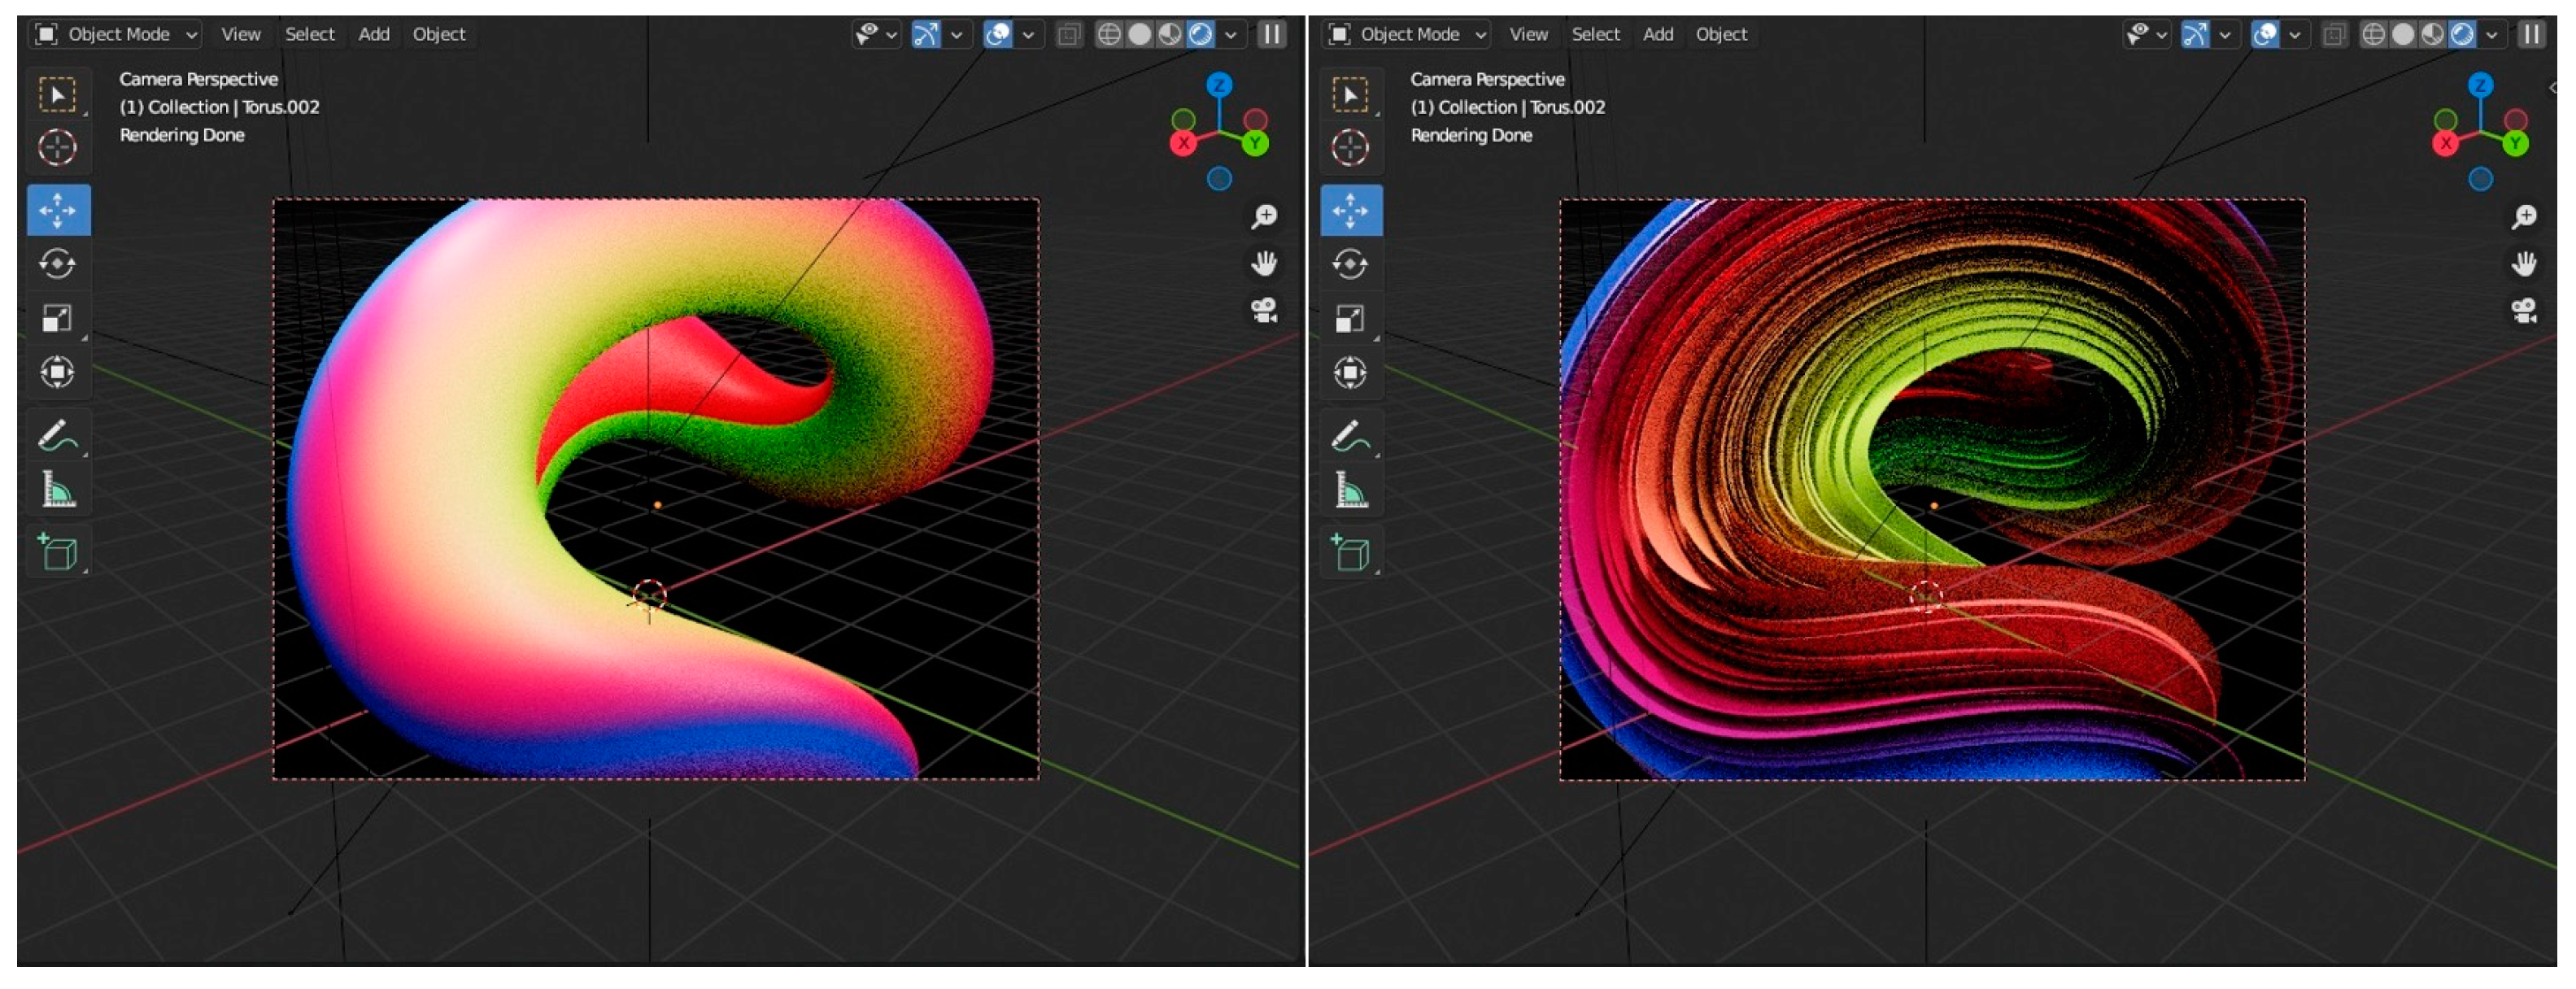Open overlays dropdown arrow in left viewport

click(x=1027, y=35)
